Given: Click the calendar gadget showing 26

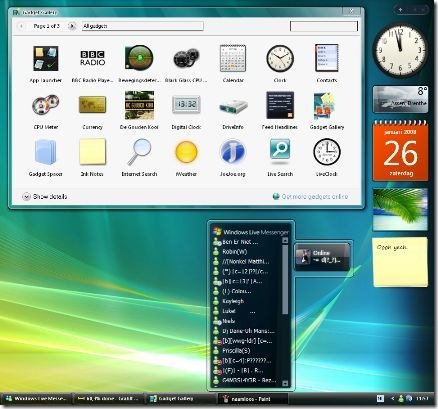Looking at the screenshot, I should [400, 151].
